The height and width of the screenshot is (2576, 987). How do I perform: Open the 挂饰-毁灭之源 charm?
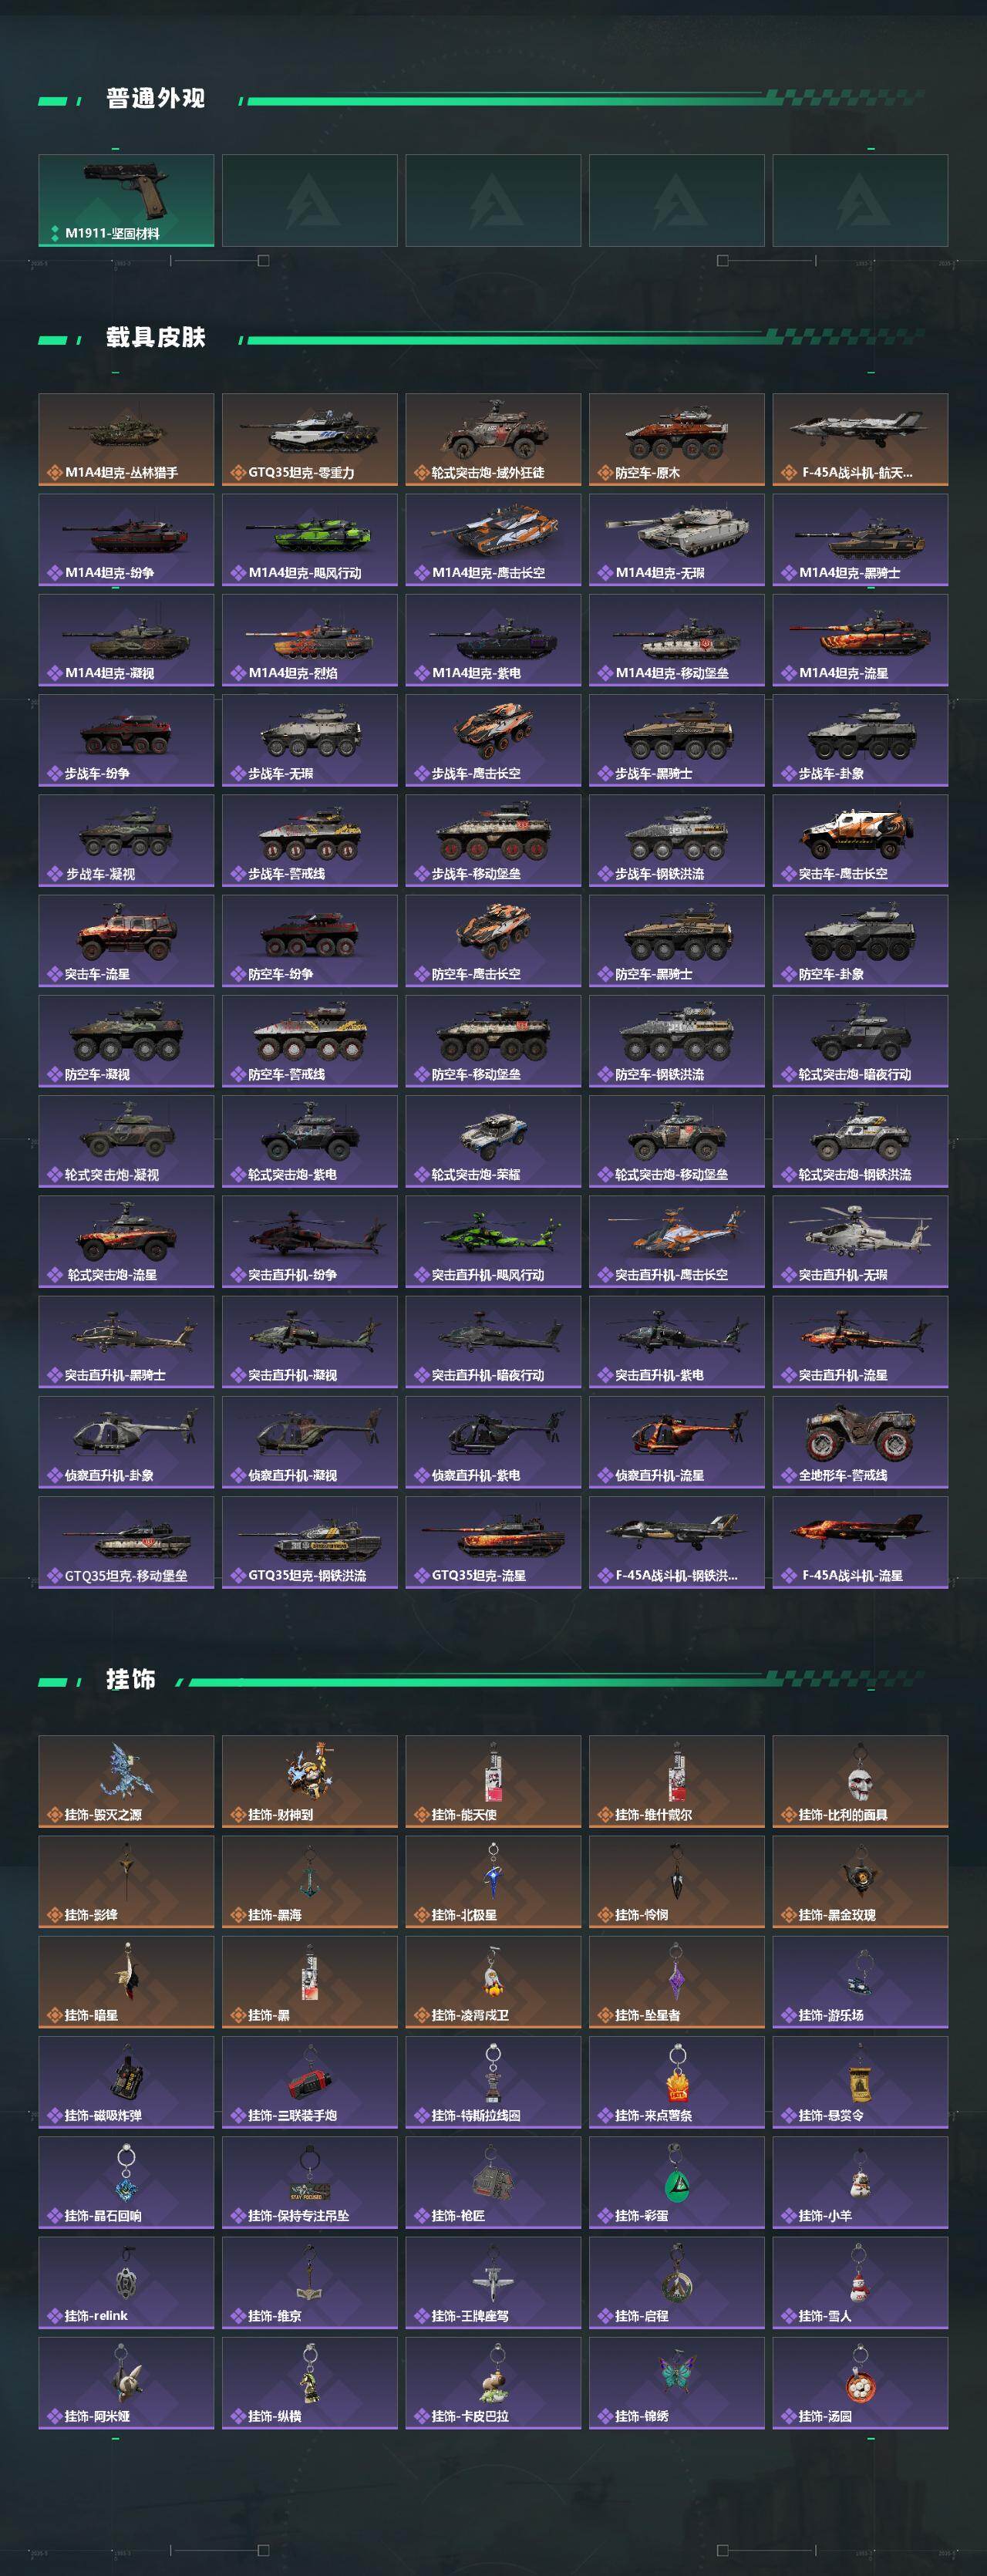(x=126, y=1781)
